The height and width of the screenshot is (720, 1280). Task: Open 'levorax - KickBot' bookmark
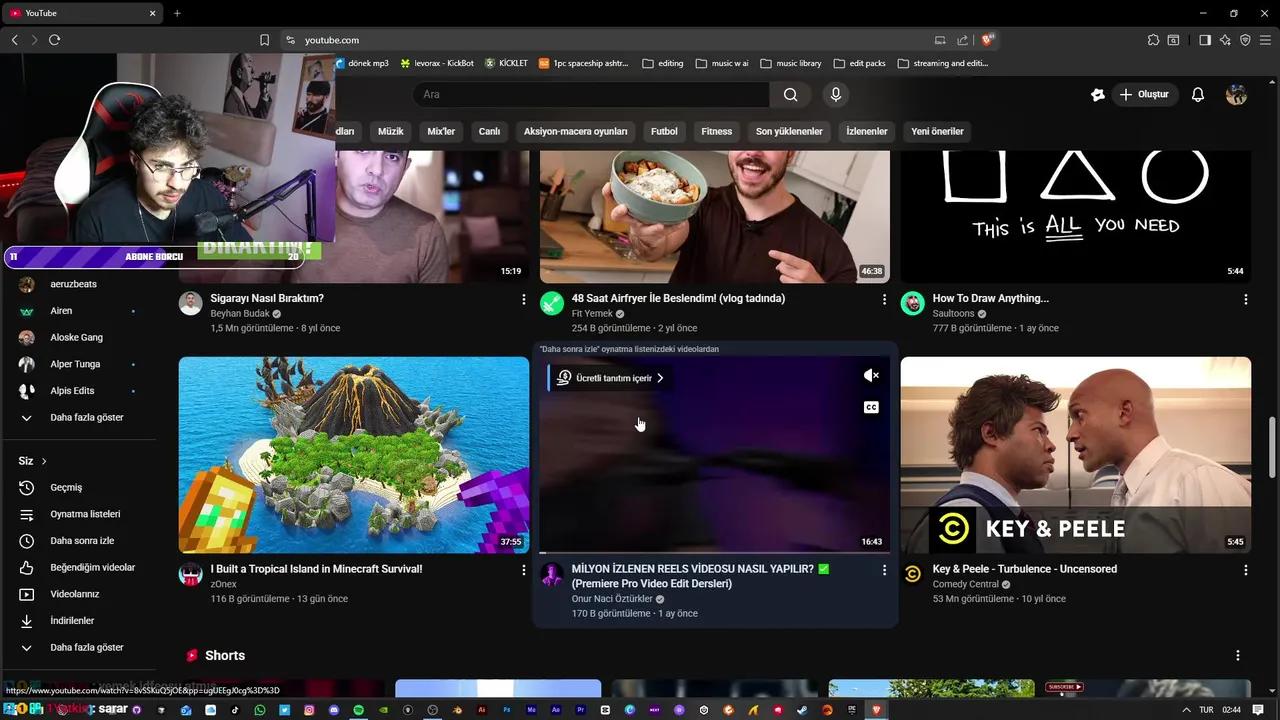[x=437, y=63]
